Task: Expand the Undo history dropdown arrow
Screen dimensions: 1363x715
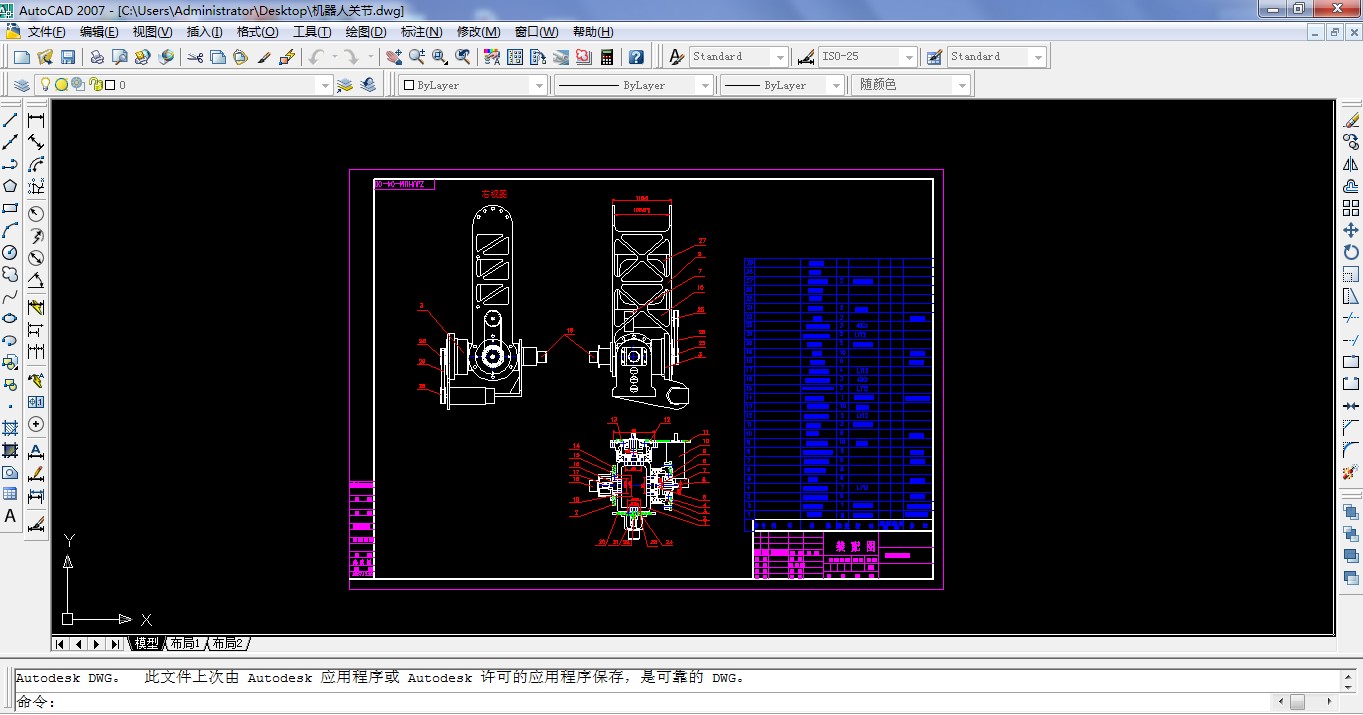Action: (333, 57)
